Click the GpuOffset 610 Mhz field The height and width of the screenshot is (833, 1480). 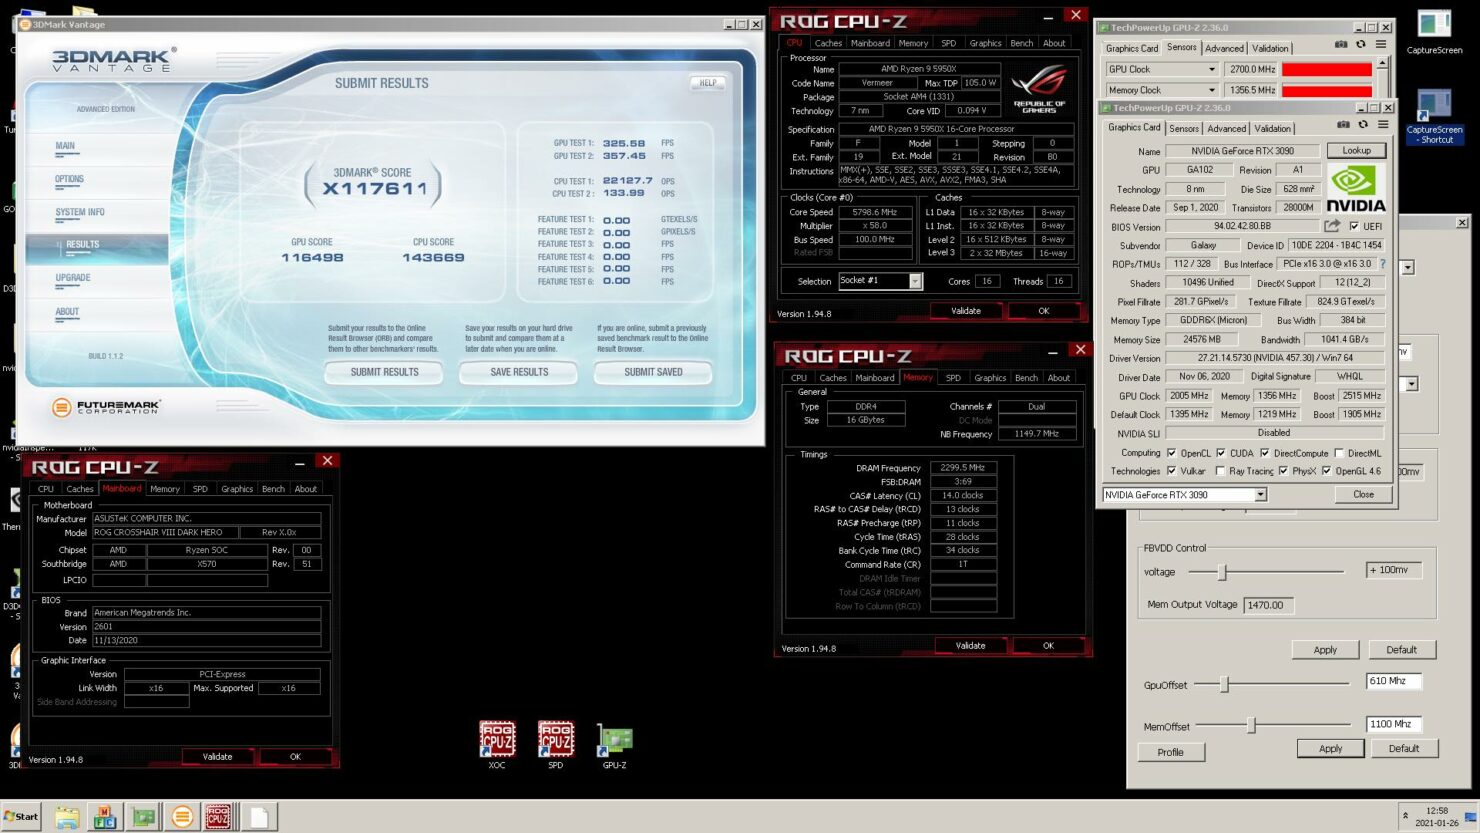pos(1393,681)
